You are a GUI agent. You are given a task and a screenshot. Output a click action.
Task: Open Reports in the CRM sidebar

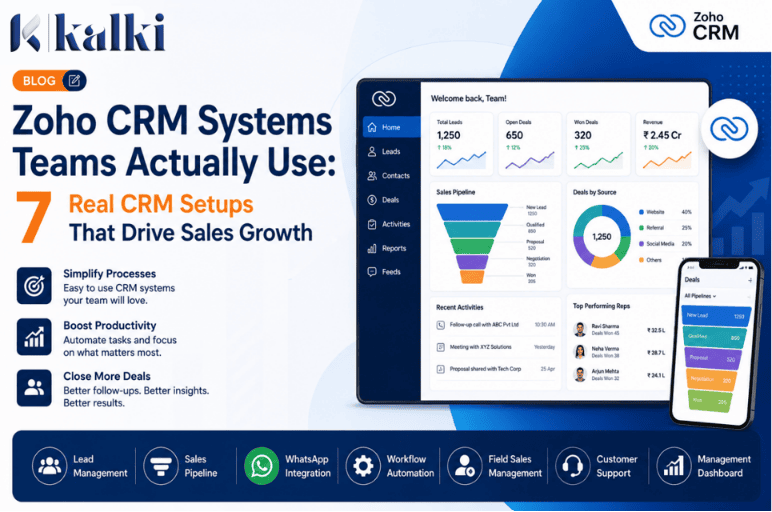tap(391, 248)
